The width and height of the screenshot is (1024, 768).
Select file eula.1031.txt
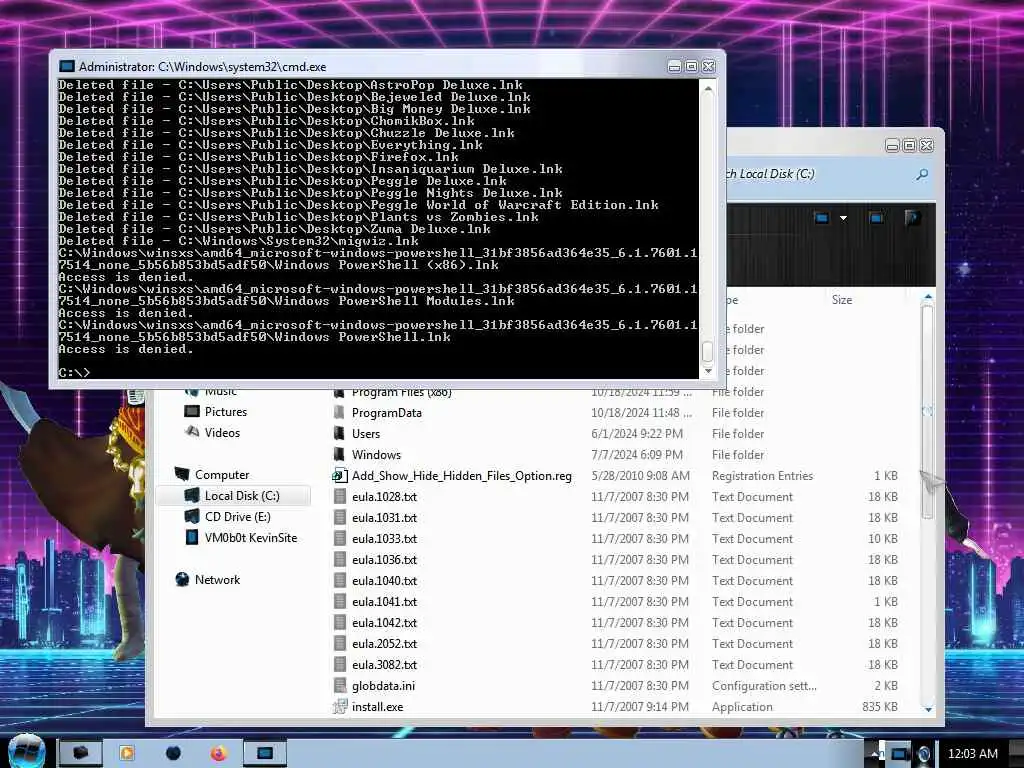[x=384, y=517]
